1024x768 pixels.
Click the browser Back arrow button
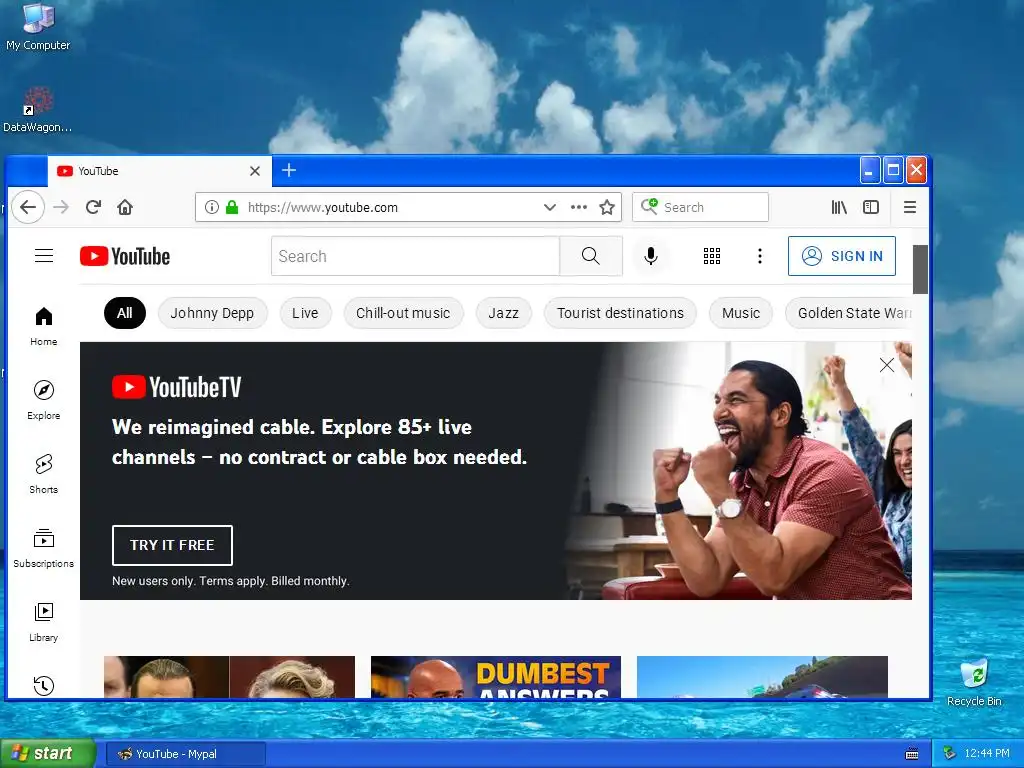tap(27, 207)
